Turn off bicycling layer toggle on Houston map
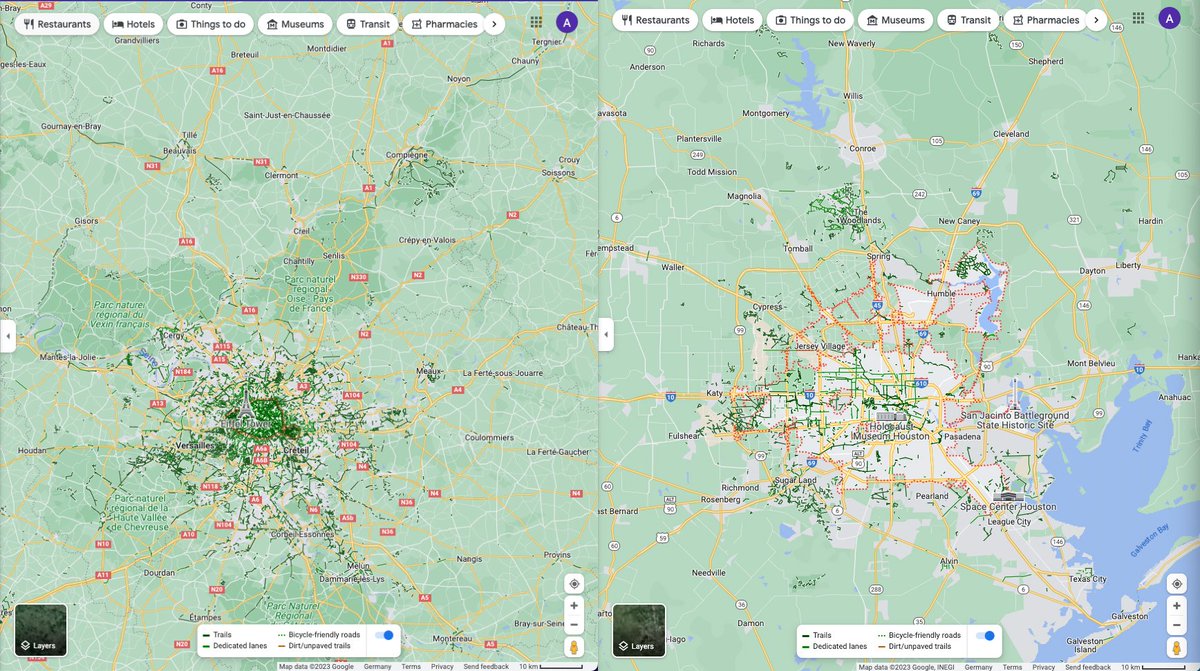The height and width of the screenshot is (671, 1200). pyautogui.click(x=986, y=635)
